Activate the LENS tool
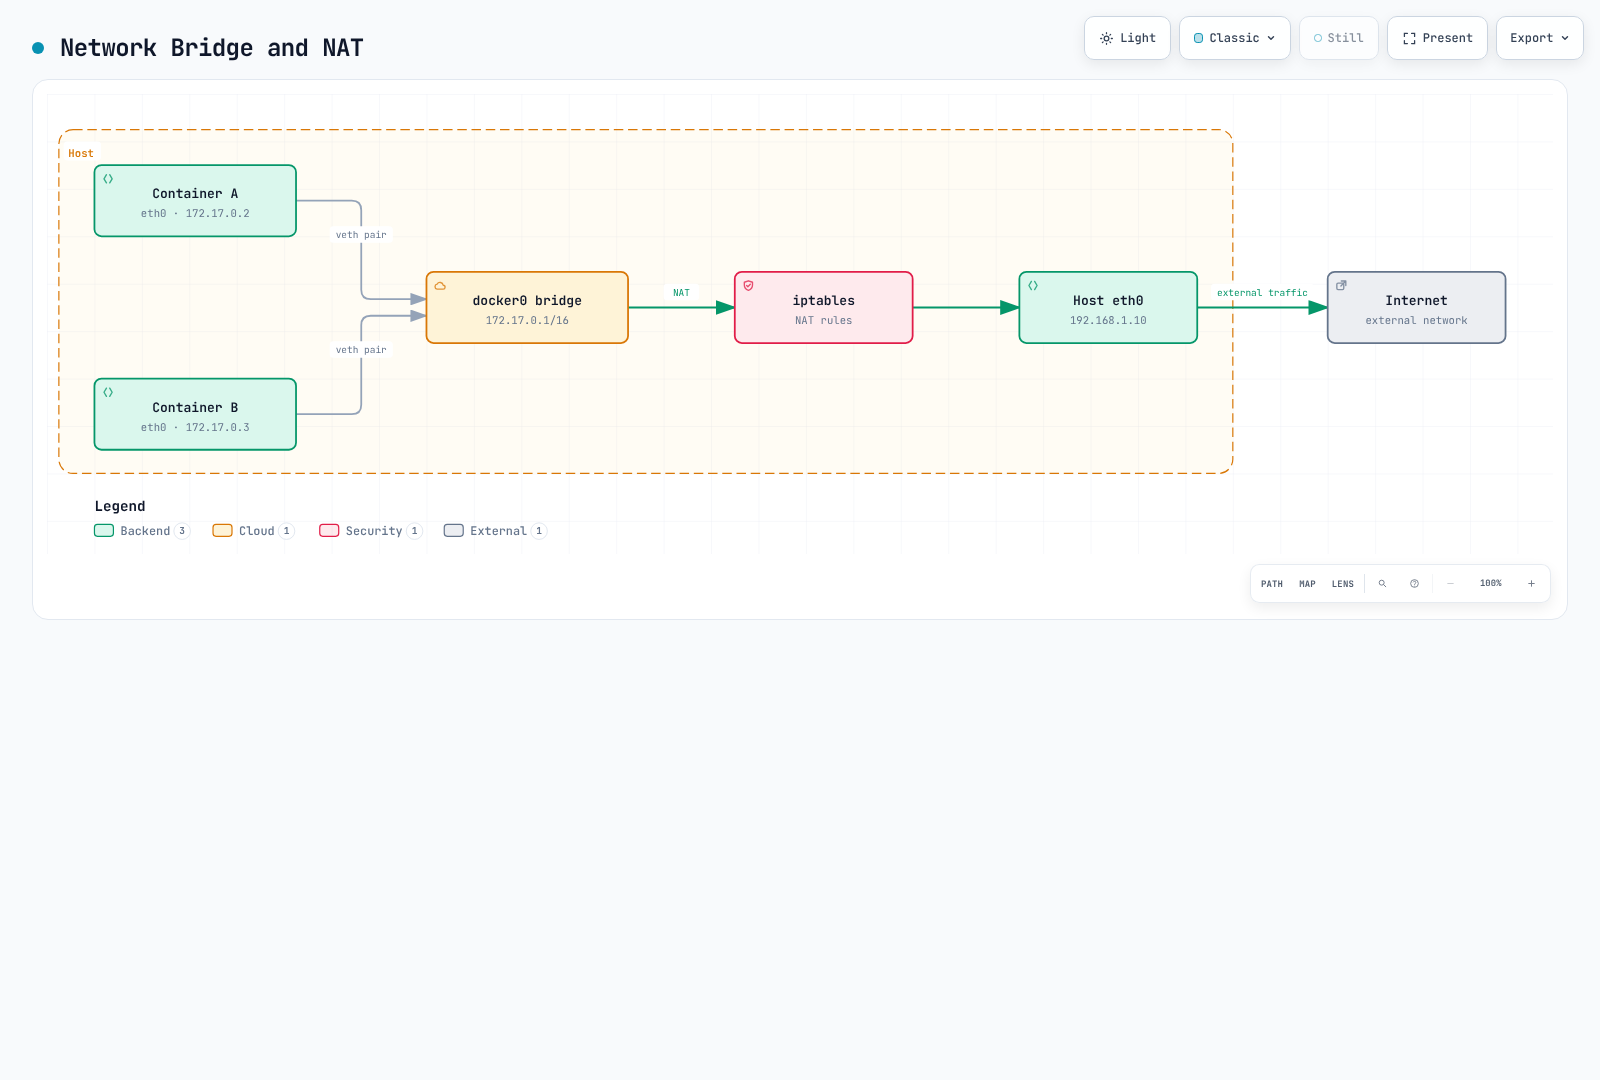The height and width of the screenshot is (1080, 1600). point(1343,584)
